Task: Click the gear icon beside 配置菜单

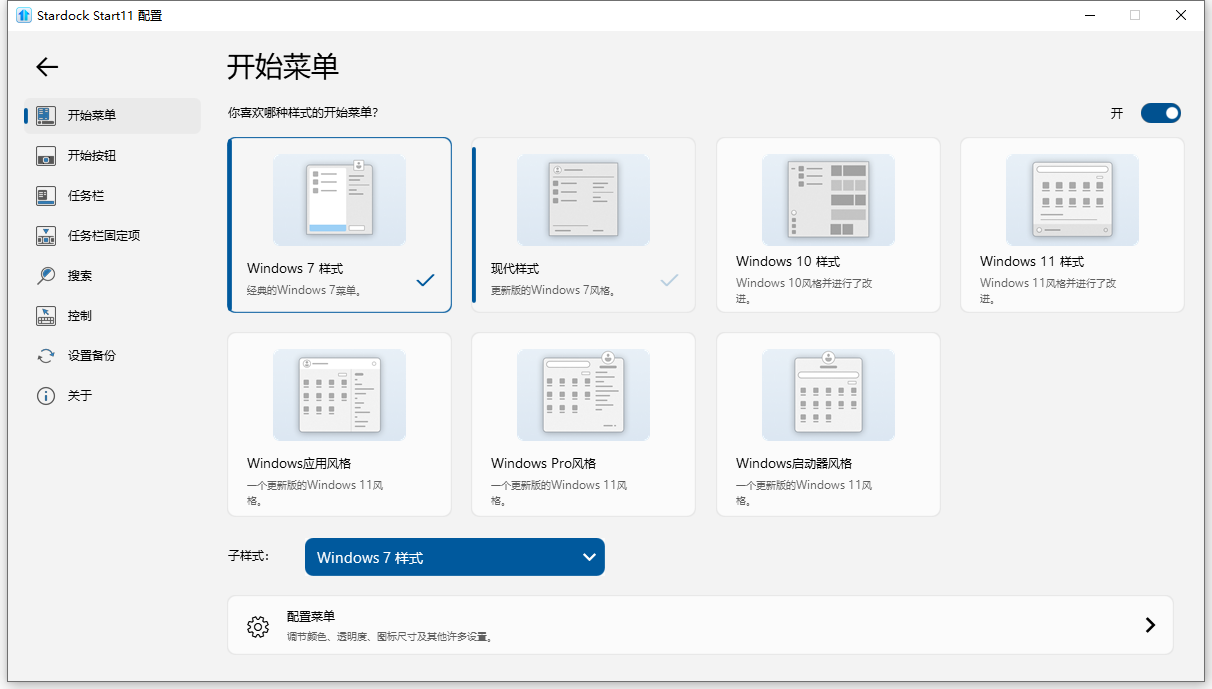Action: point(258,625)
